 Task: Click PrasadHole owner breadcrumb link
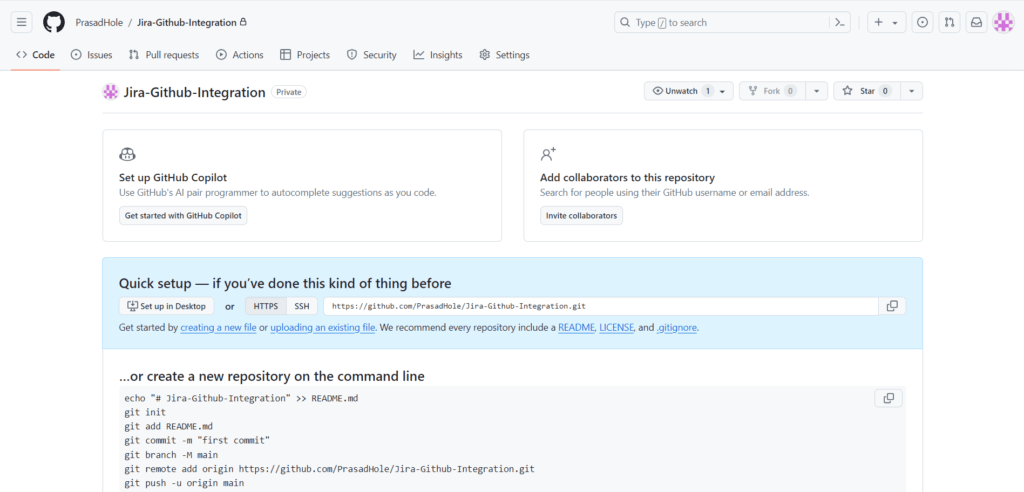tap(99, 22)
